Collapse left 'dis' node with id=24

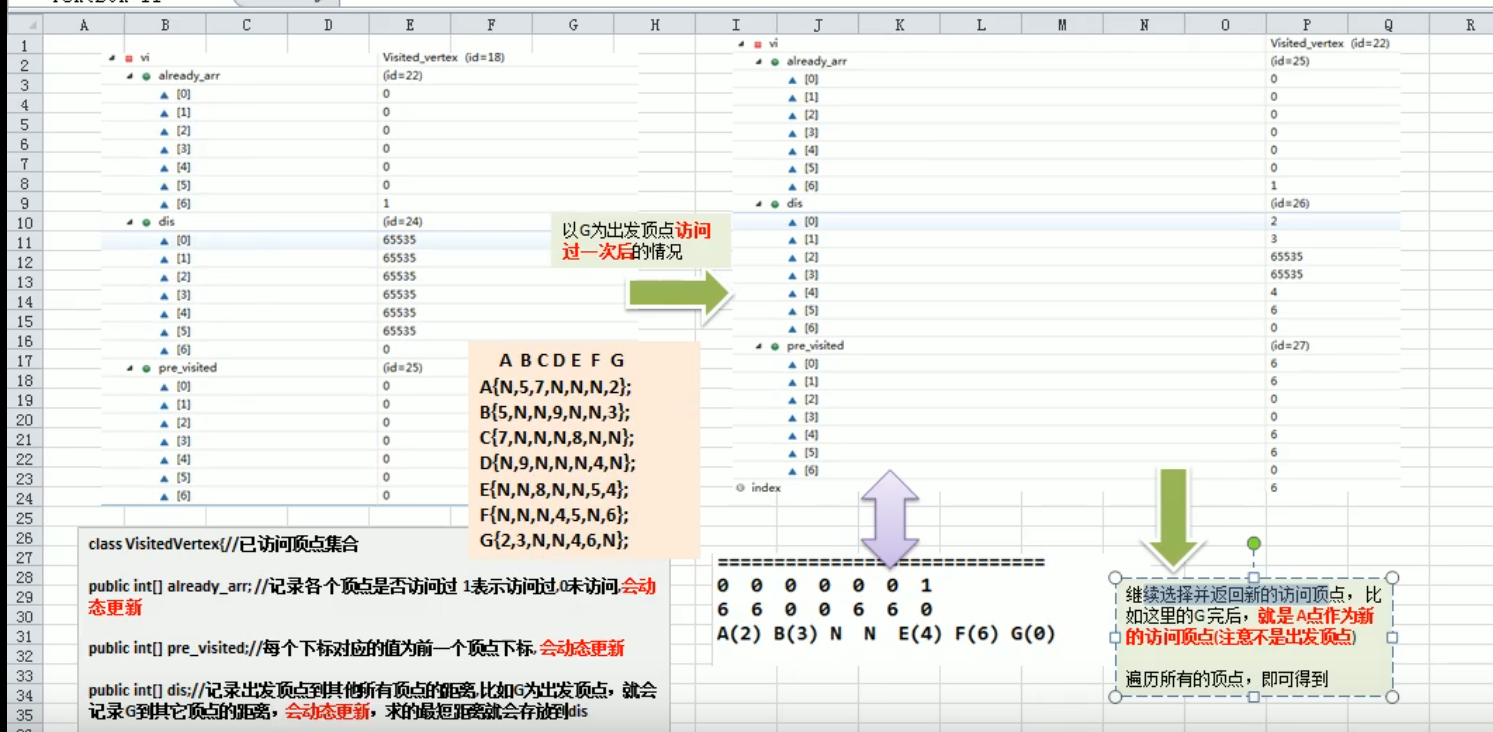[x=130, y=222]
